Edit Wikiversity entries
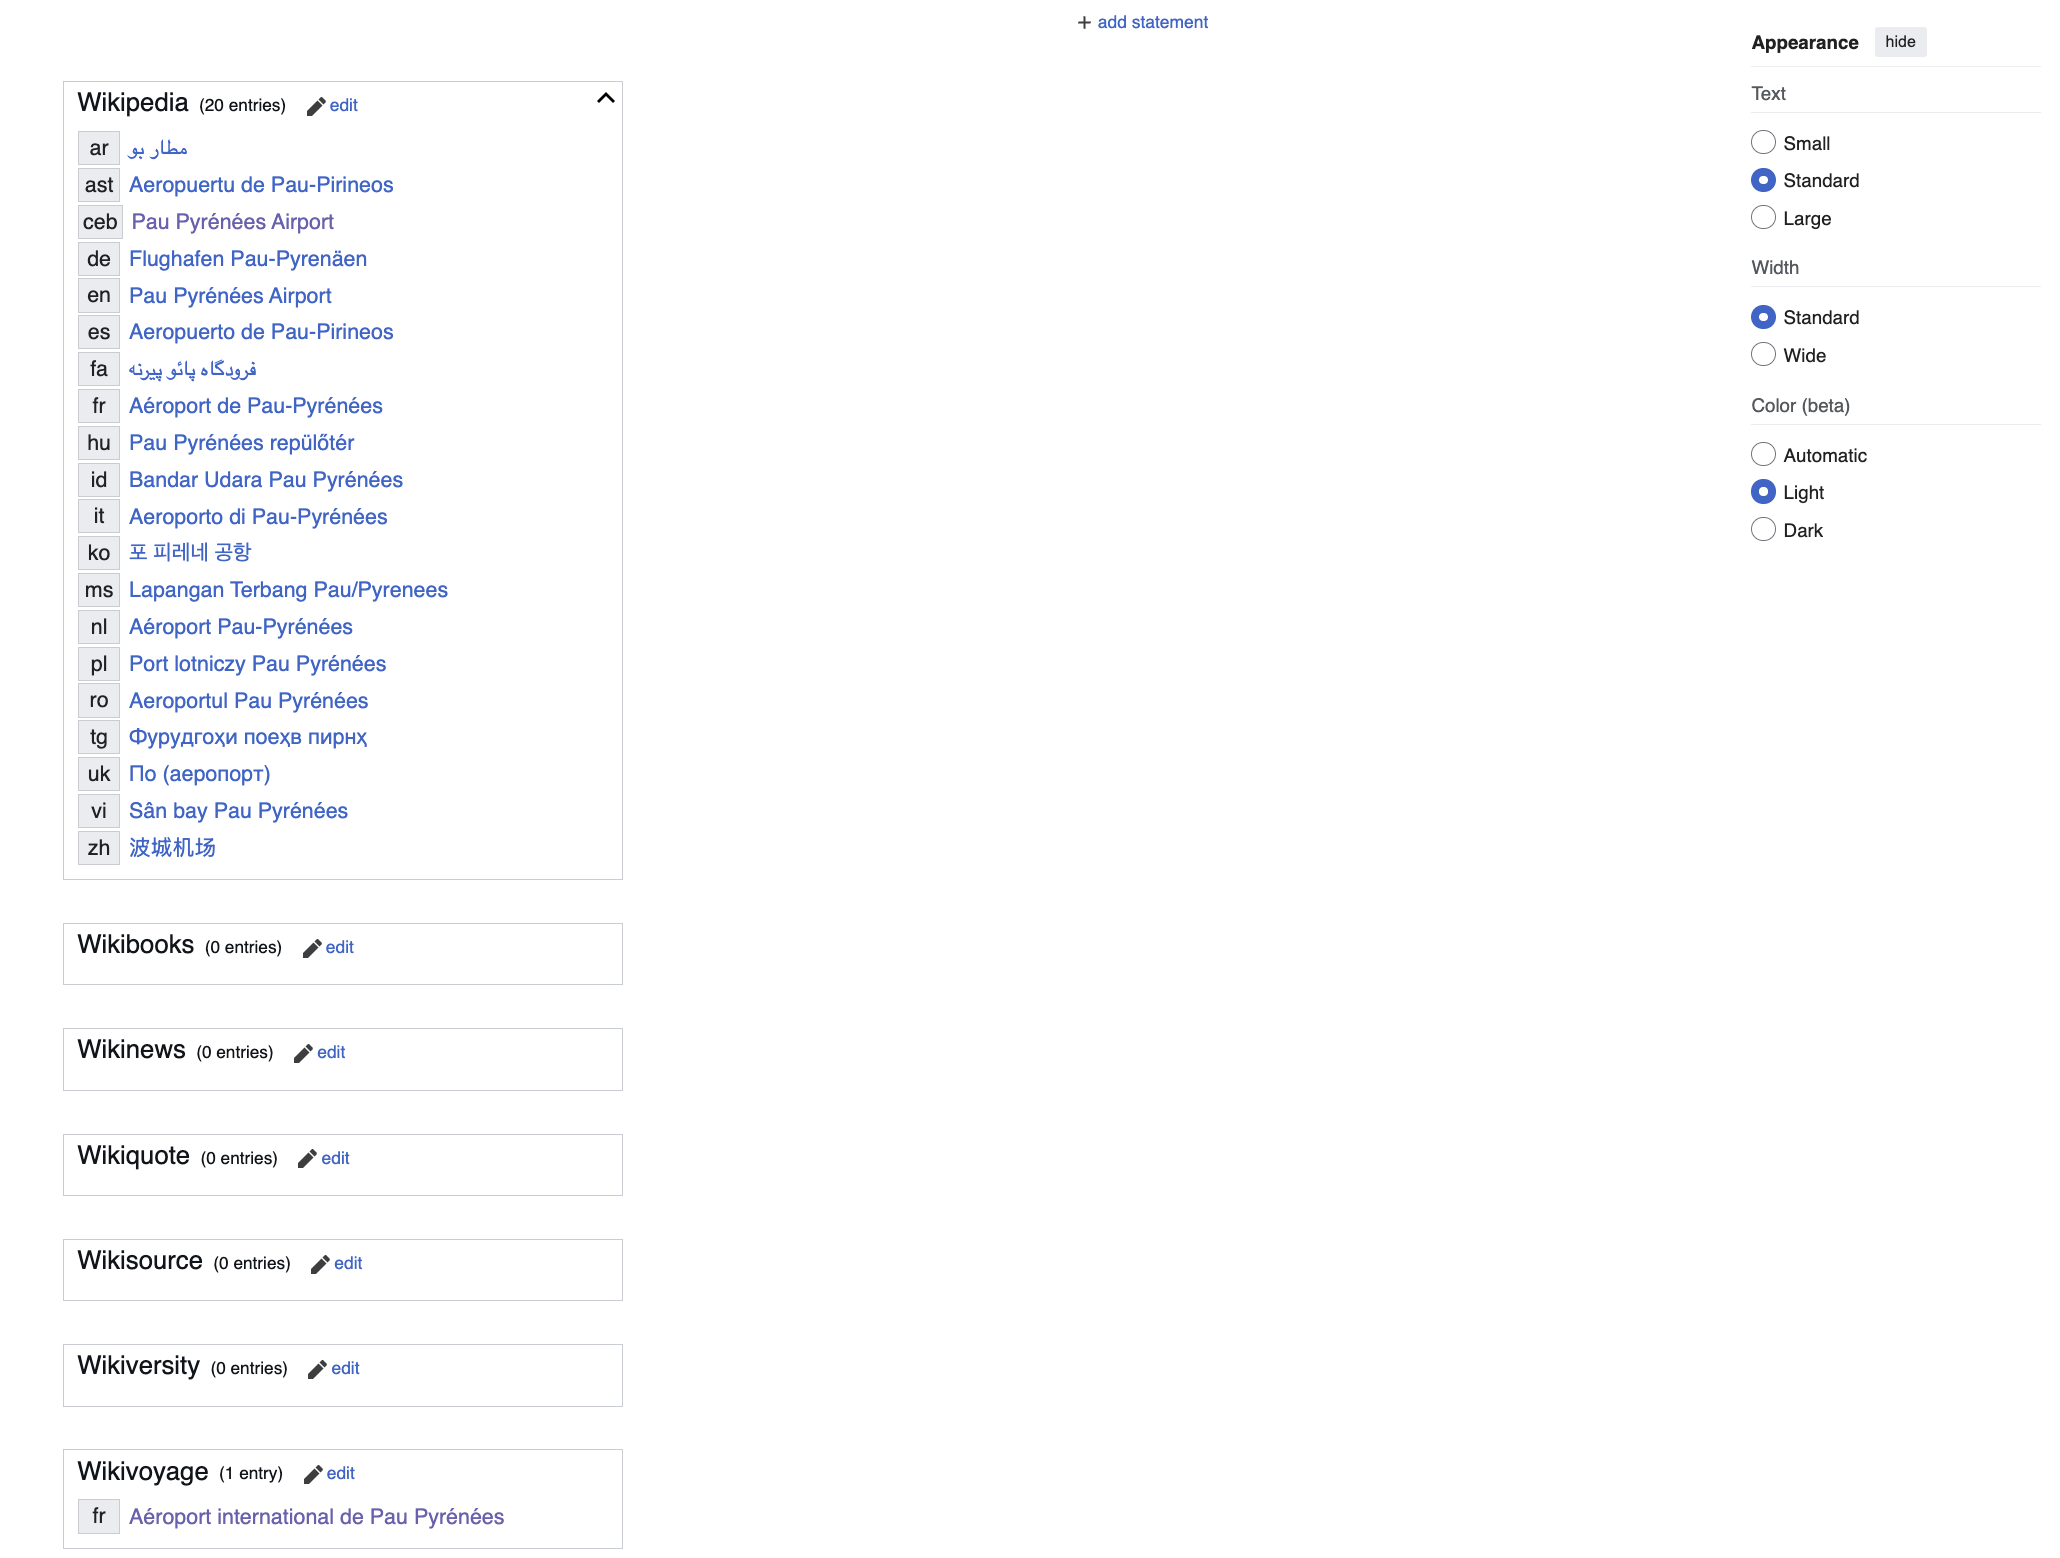The image size is (2060, 1558). click(x=345, y=1368)
